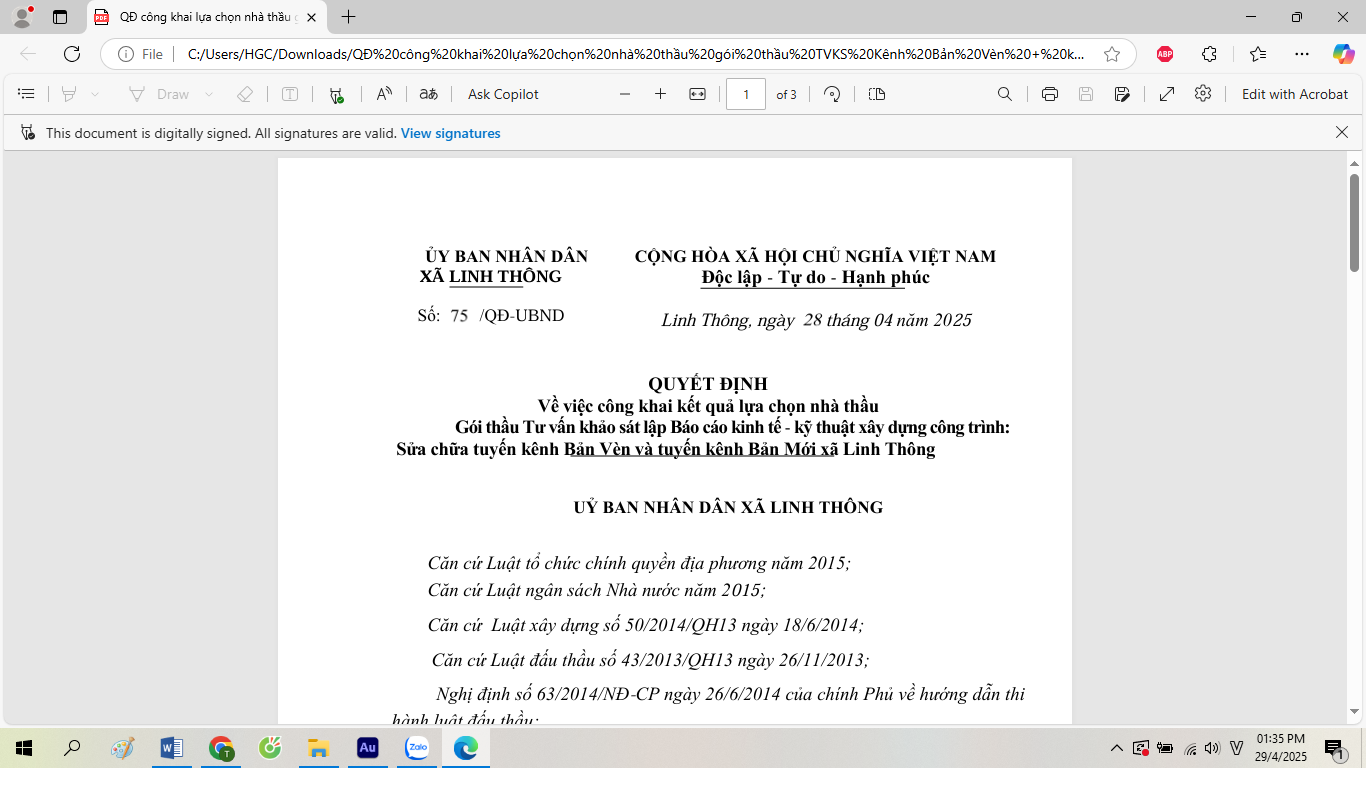Click the page number input field

[746, 94]
